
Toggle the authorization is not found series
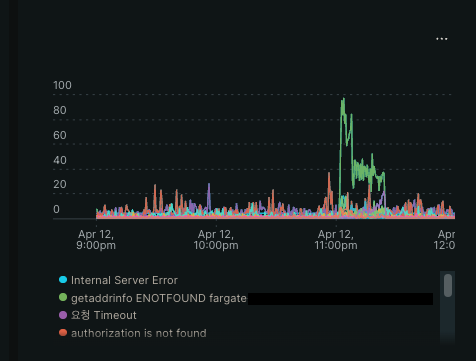(x=133, y=333)
